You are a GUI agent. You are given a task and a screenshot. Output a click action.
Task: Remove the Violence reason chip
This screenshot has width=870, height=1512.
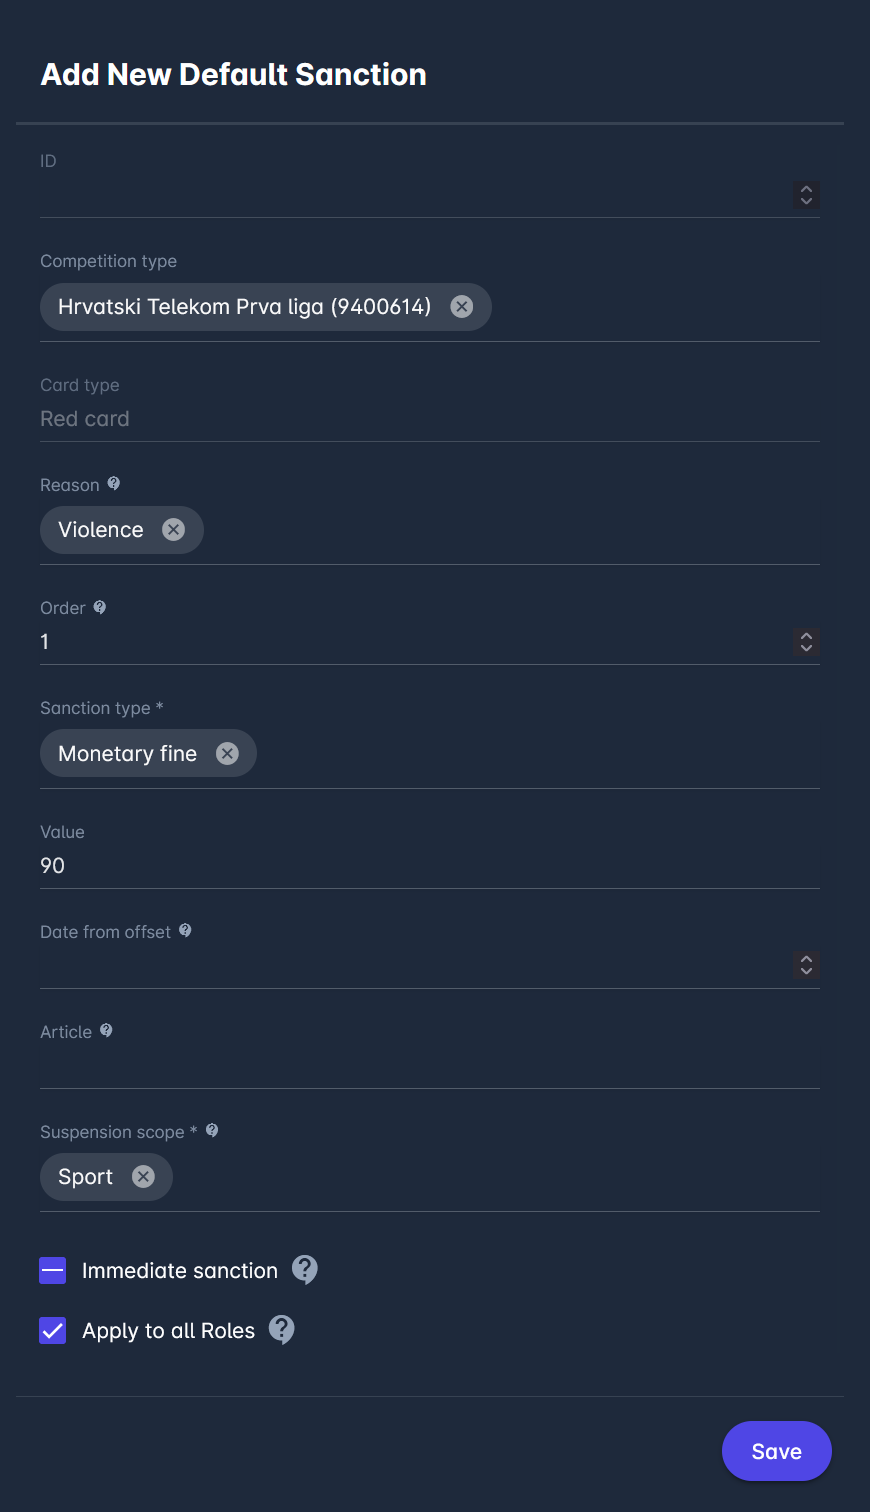pos(174,530)
